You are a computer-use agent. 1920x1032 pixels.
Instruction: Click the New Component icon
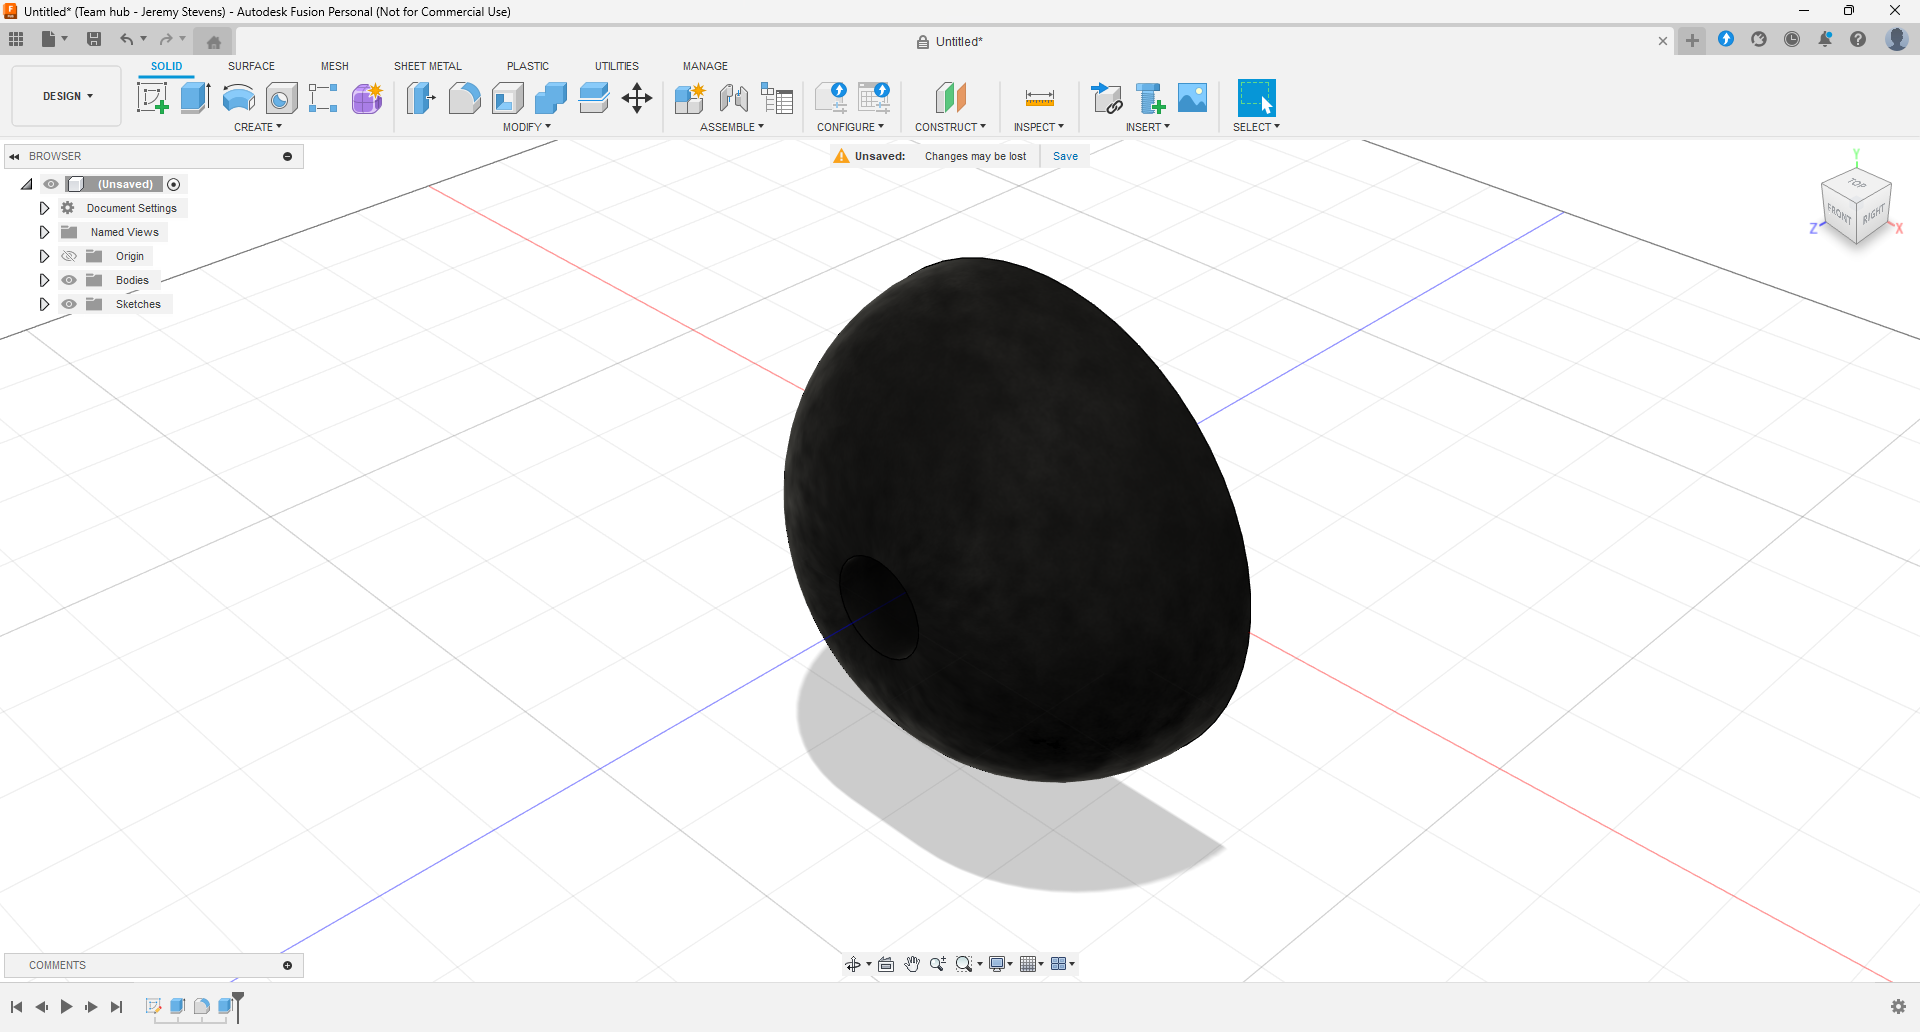(x=690, y=98)
